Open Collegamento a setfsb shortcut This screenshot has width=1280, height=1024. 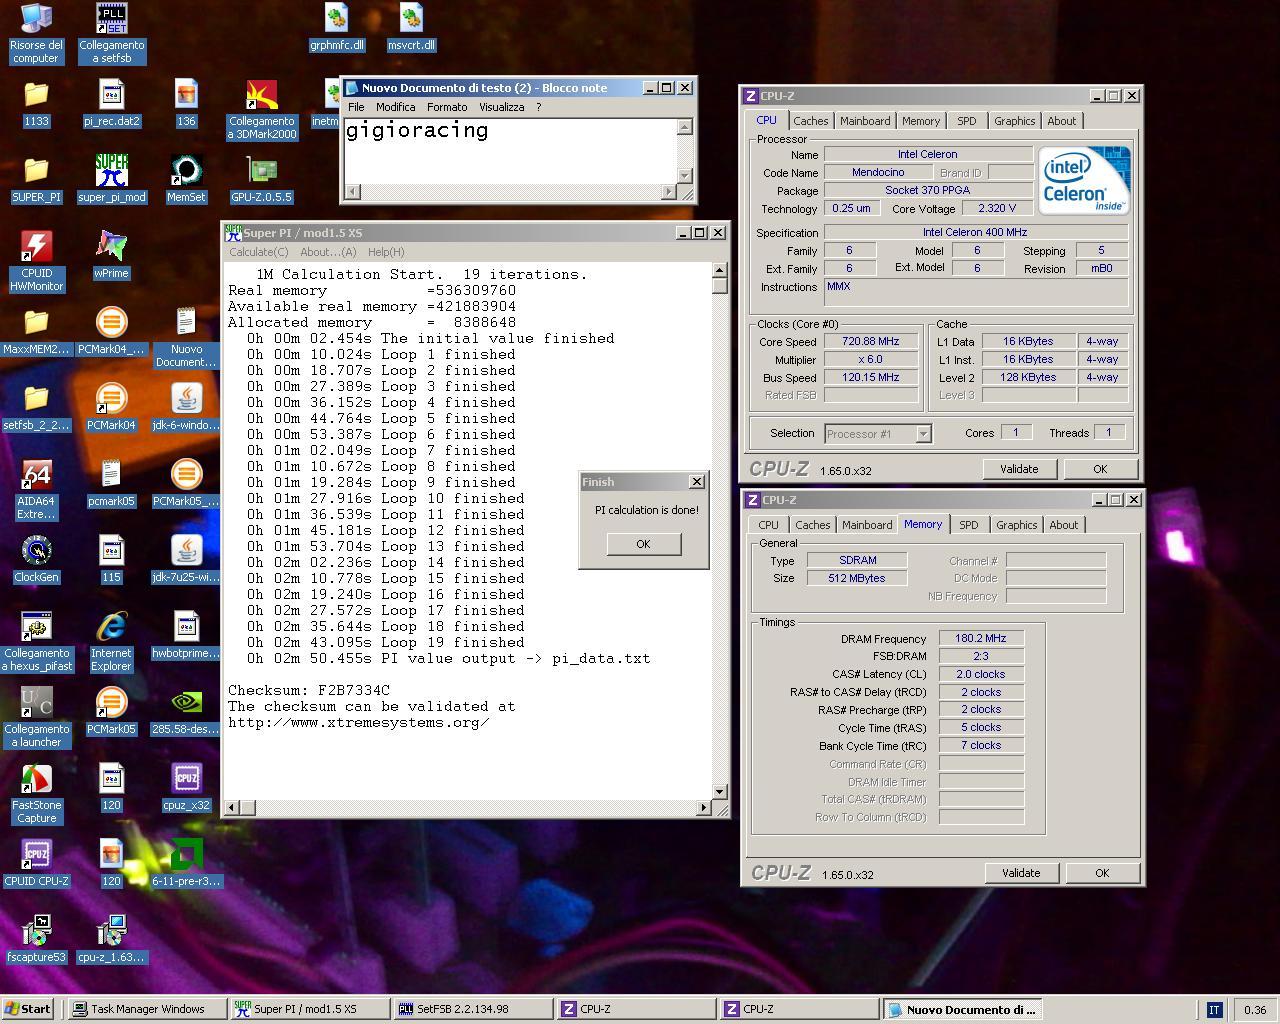[111, 33]
